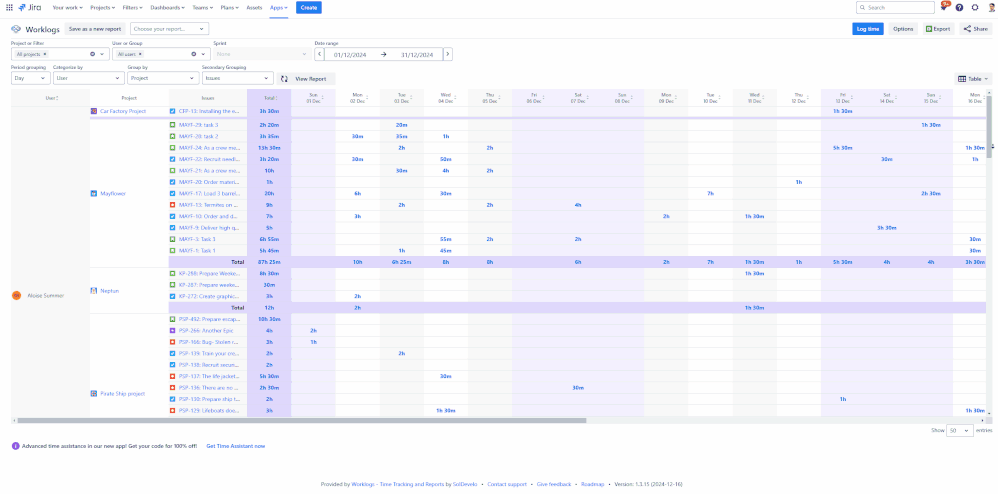Screen dimensions: 998x494
Task: Click the Pirate Ship project icon
Action: click(94, 394)
